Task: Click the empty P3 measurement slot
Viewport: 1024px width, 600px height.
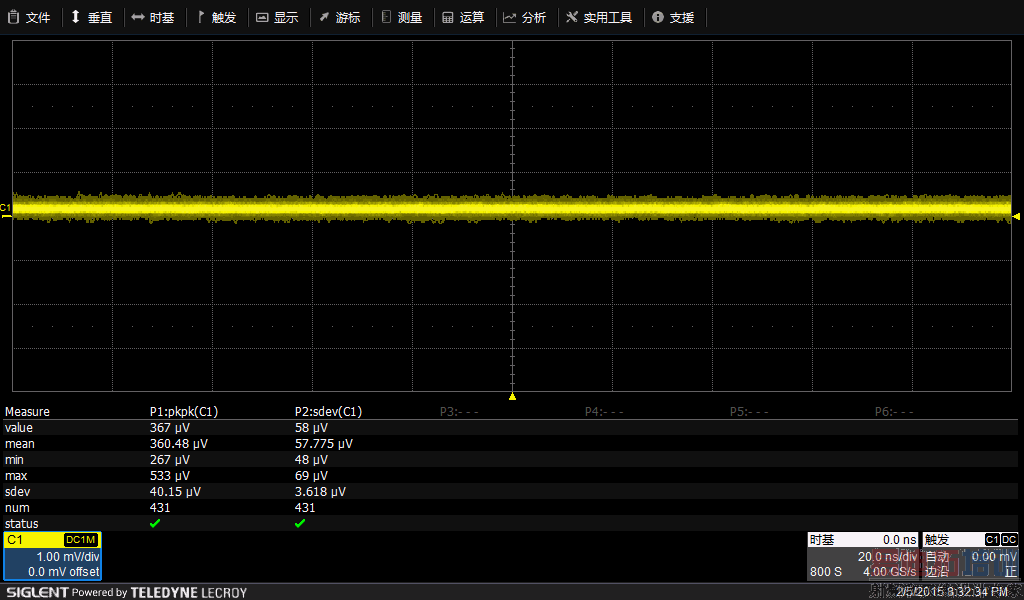Action: (x=459, y=412)
